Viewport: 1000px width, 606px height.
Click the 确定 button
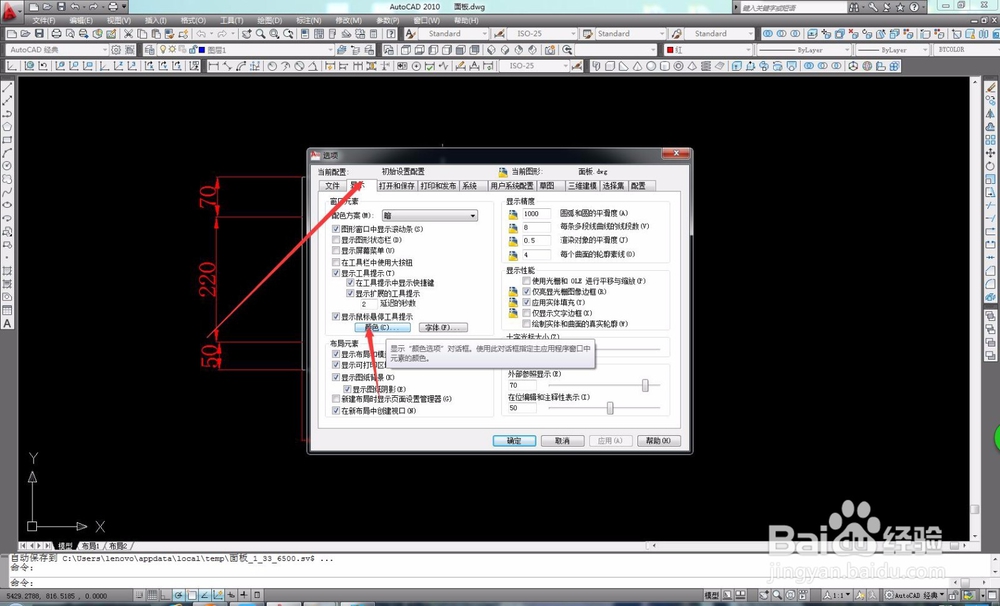514,441
